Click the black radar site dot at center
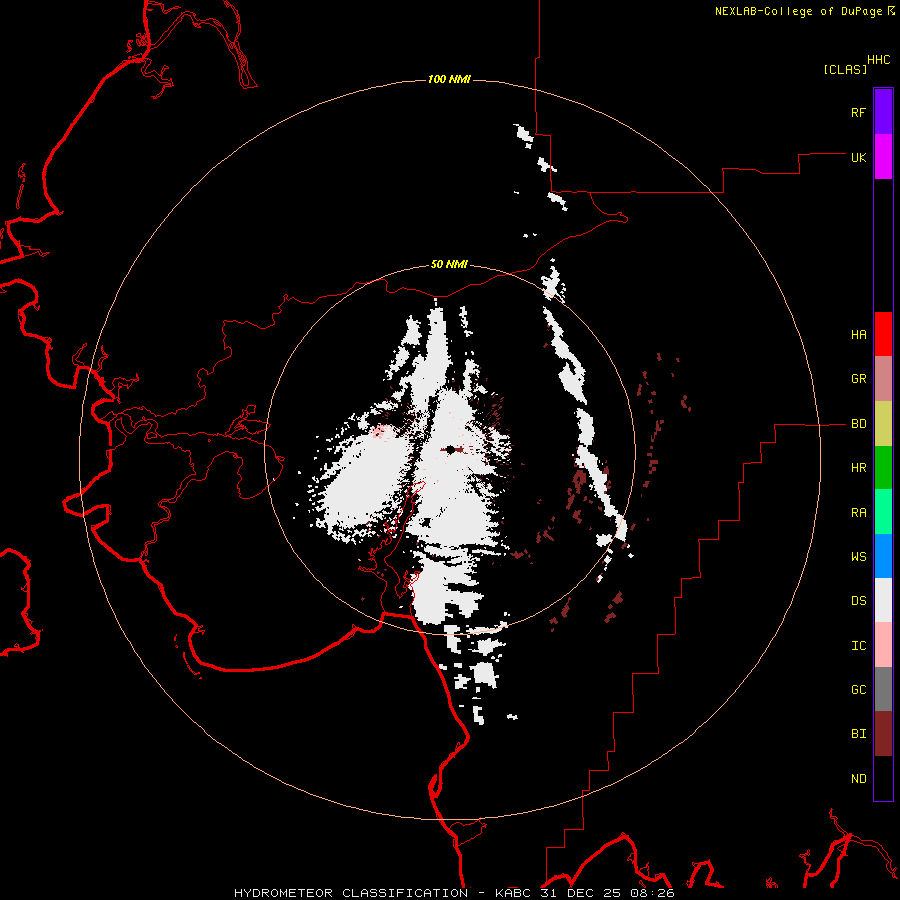900x900 pixels. click(451, 449)
